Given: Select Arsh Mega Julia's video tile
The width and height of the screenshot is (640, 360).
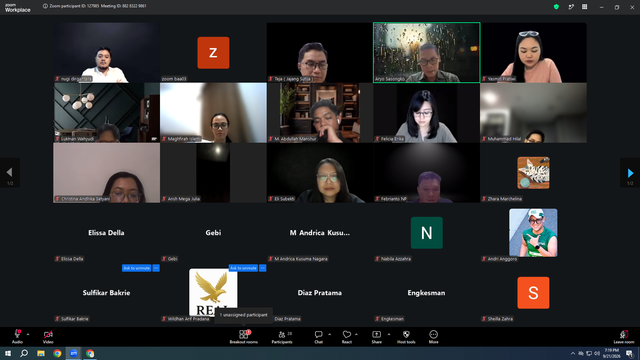Looking at the screenshot, I should click(x=213, y=173).
